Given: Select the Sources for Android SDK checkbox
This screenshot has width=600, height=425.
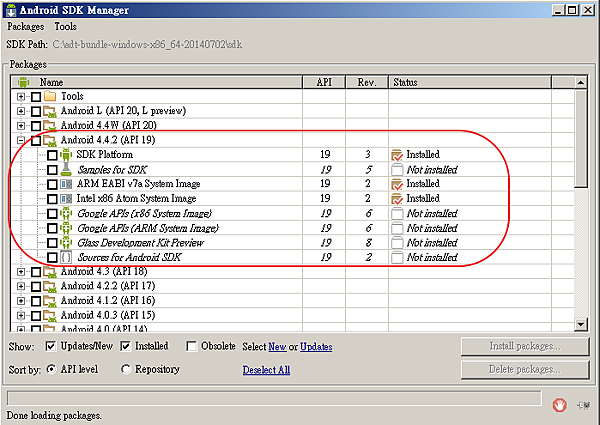Looking at the screenshot, I should [x=52, y=257].
